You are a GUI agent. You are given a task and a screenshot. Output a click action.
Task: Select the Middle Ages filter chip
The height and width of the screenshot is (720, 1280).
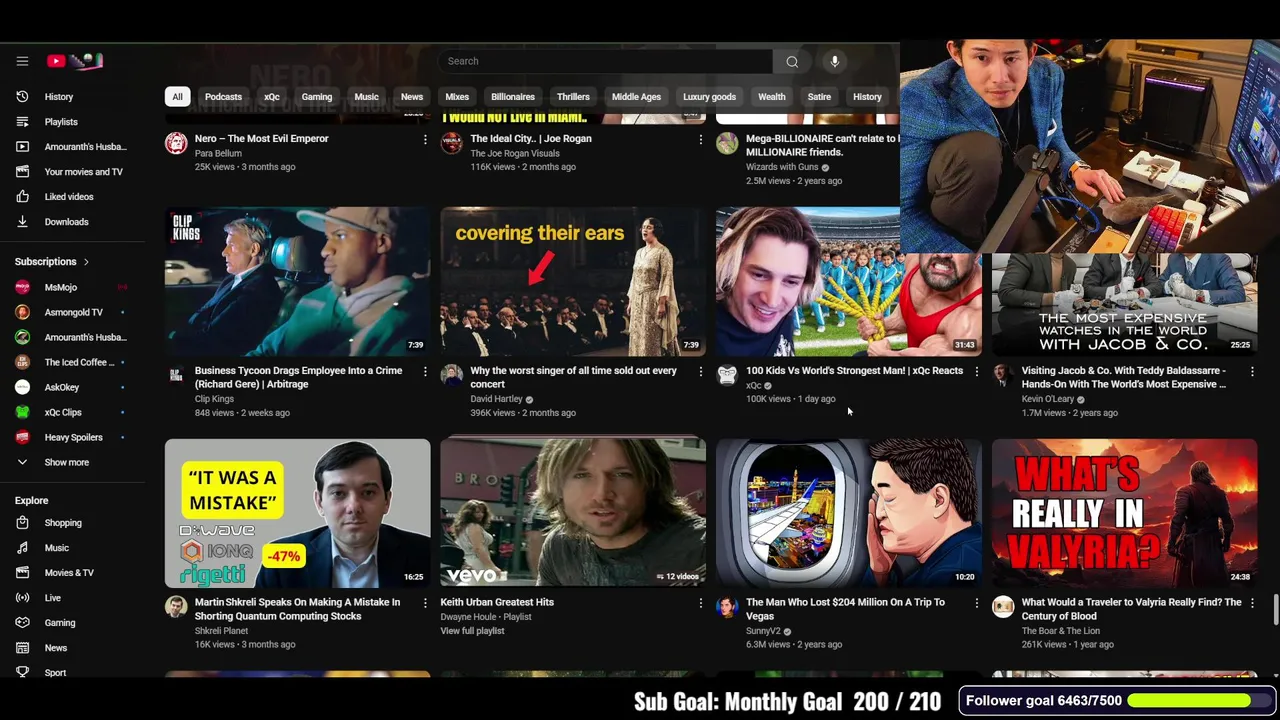(636, 97)
